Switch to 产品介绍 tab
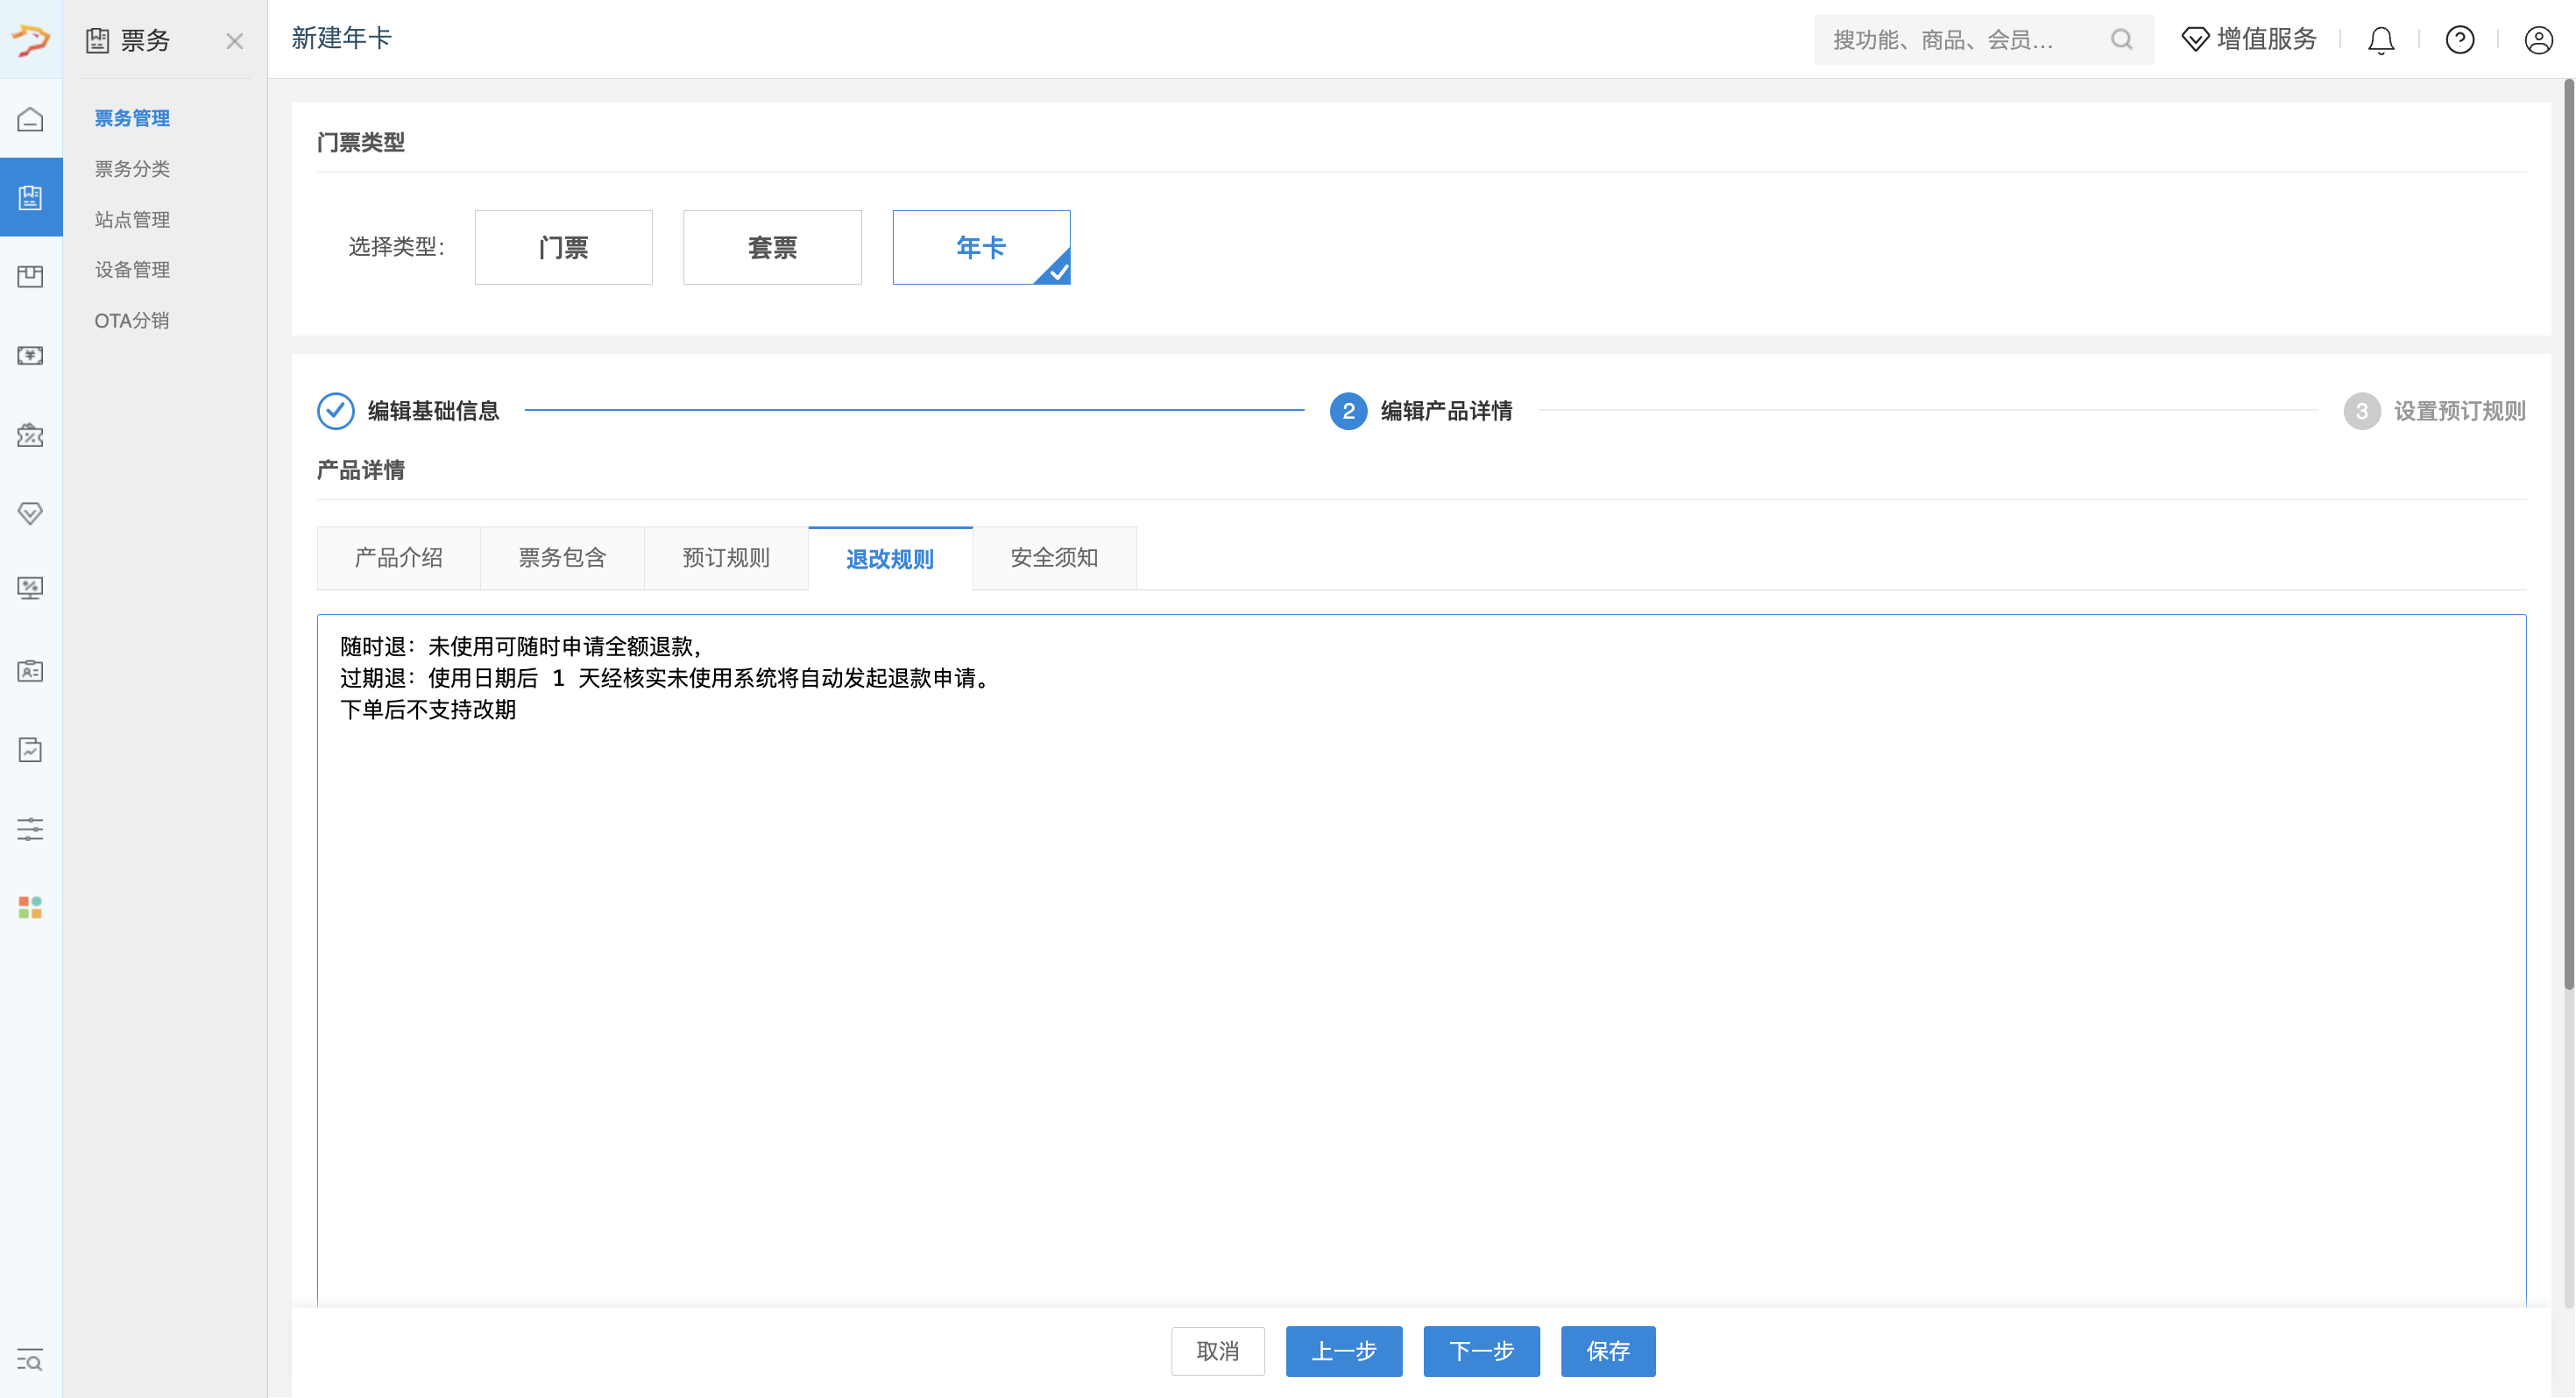This screenshot has width=2576, height=1398. coord(398,558)
